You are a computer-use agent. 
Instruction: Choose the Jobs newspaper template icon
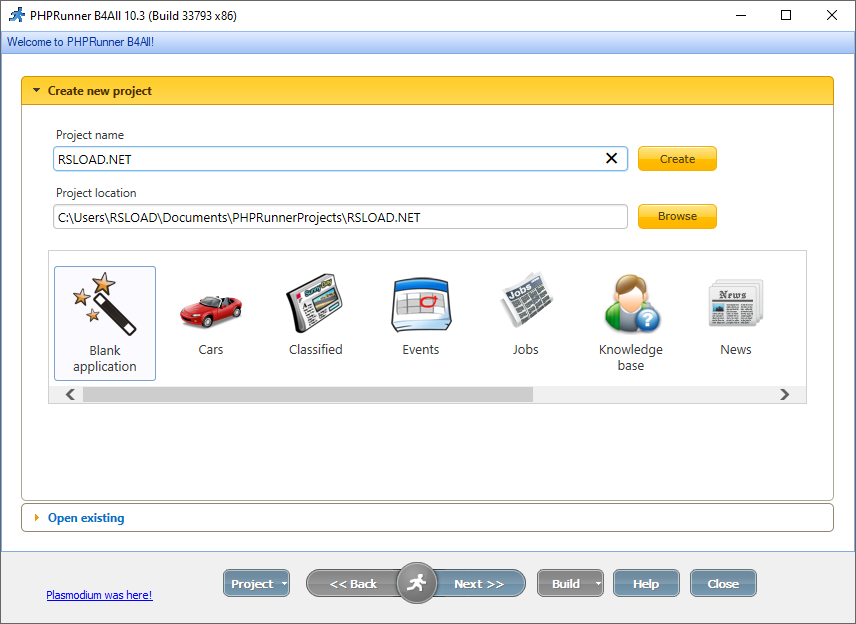tap(526, 299)
